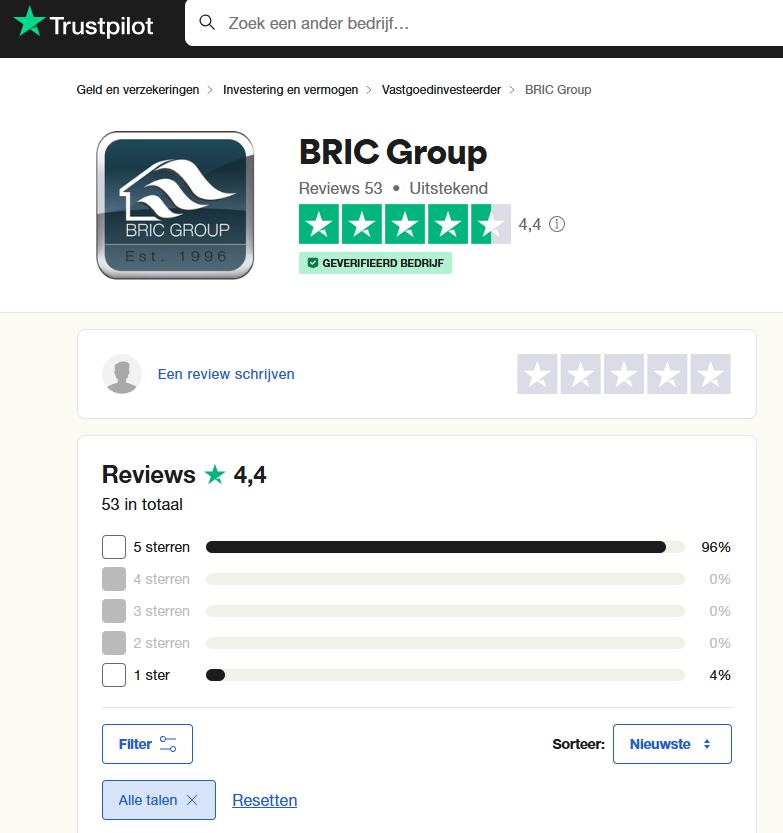This screenshot has width=783, height=833.
Task: Check the '1 ster' filter checkbox
Action: click(114, 675)
